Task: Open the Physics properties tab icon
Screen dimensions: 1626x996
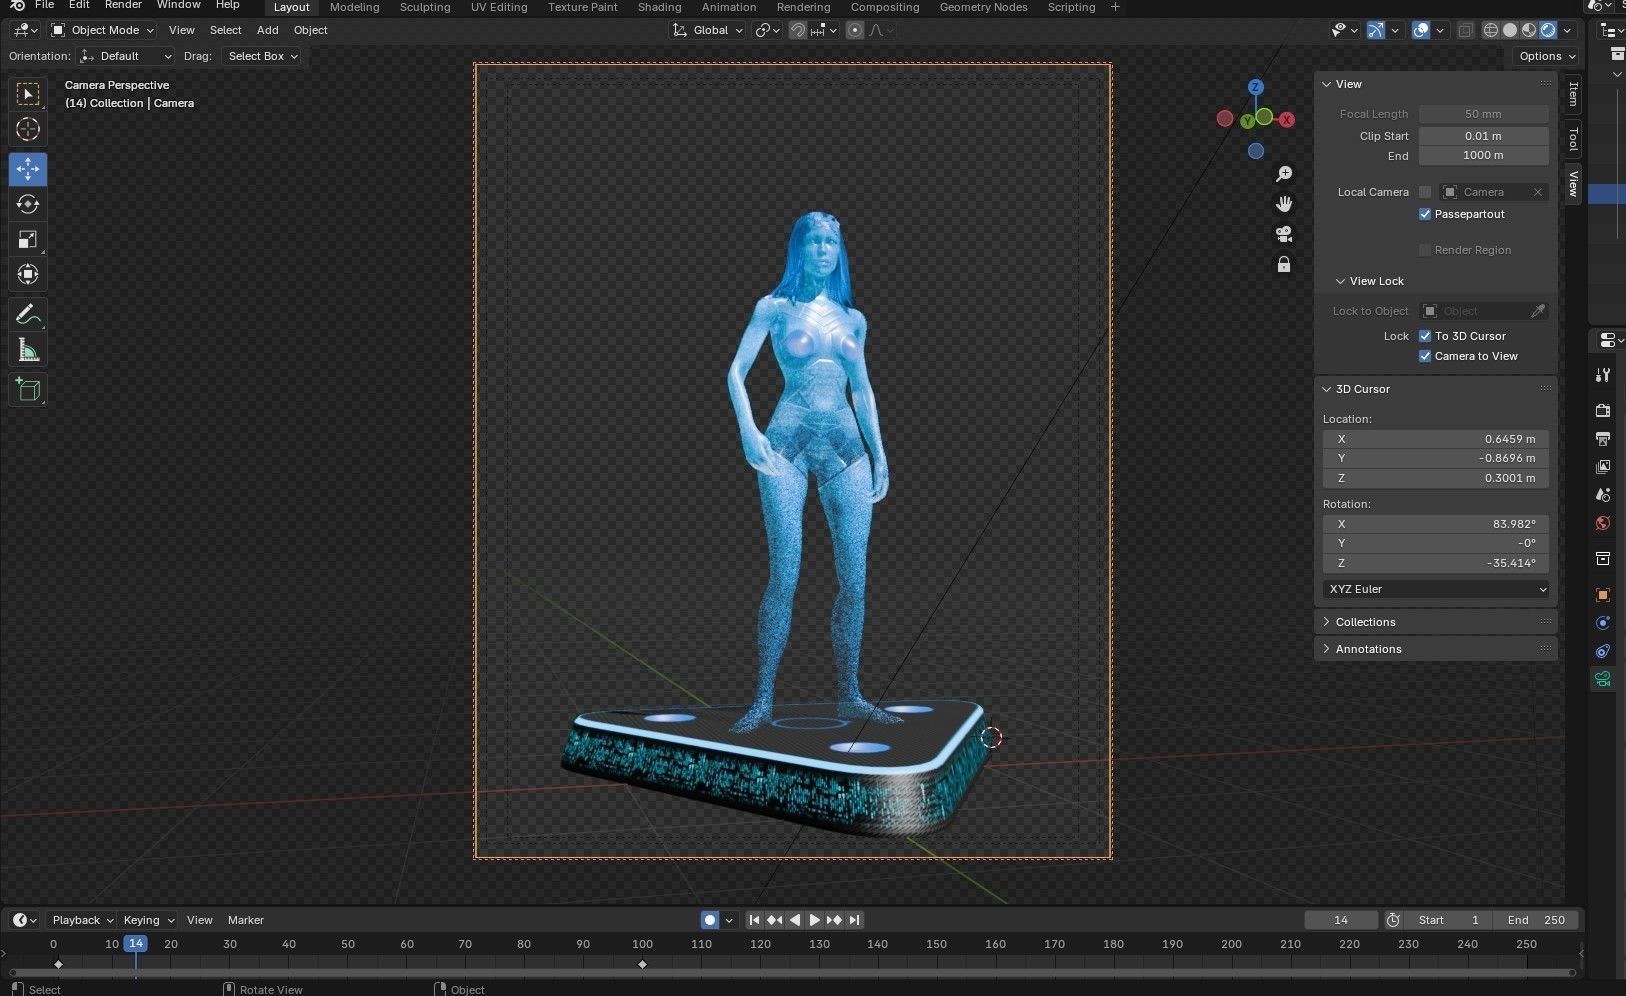Action: (x=1603, y=622)
